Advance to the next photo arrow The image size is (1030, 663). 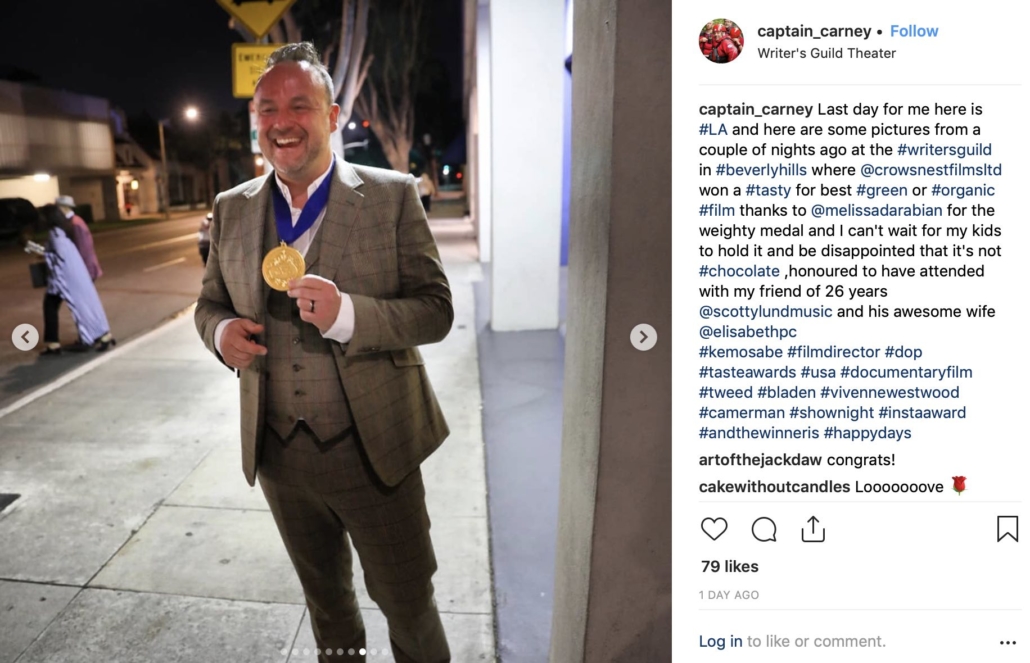(x=643, y=337)
